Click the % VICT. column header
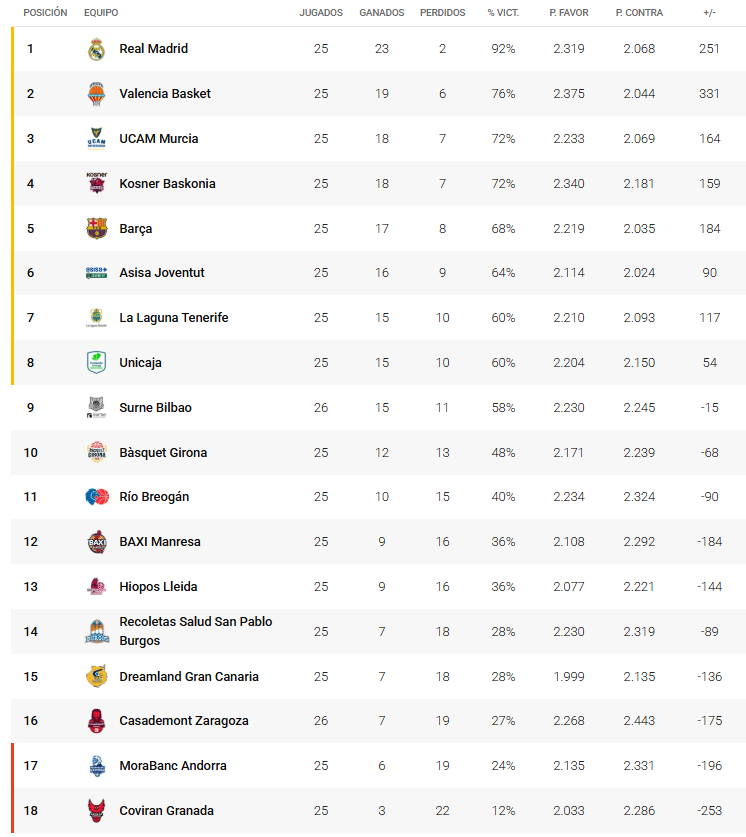746x837 pixels. (502, 13)
